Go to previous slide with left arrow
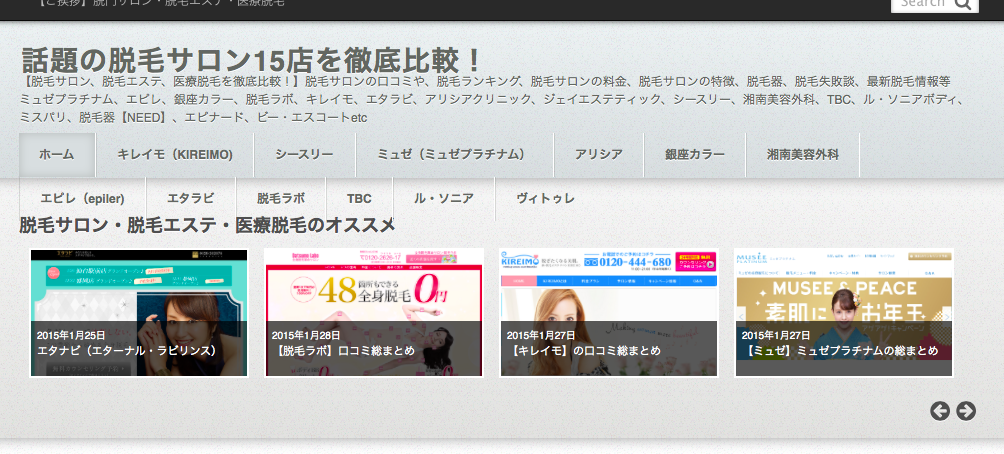The image size is (1004, 454). click(x=939, y=411)
